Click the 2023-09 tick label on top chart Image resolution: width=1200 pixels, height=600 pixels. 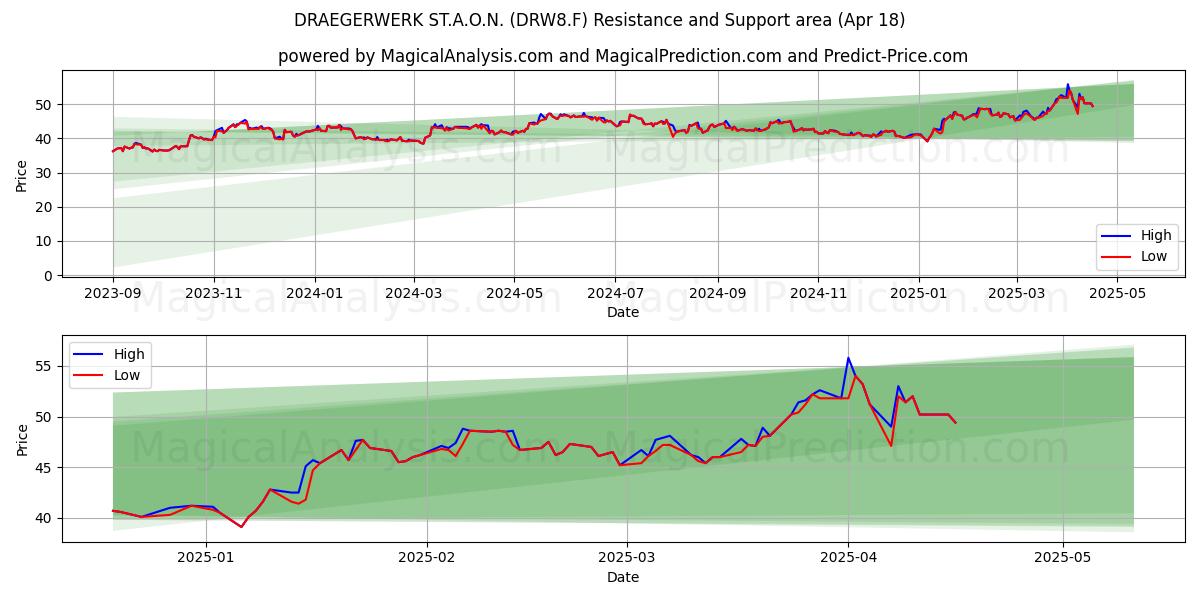pos(113,294)
